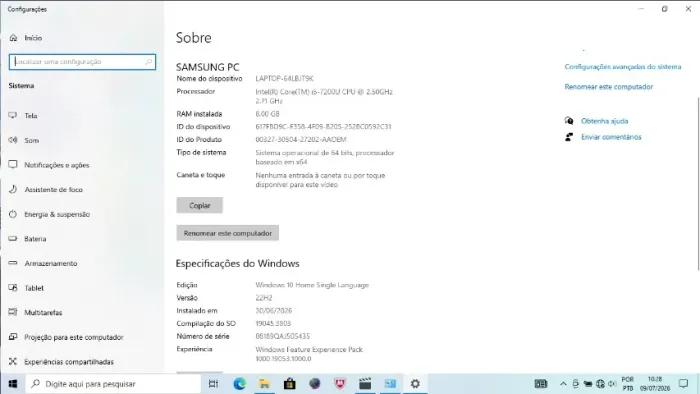Click the speaker volume tray icon
Image resolution: width=700 pixels, height=394 pixels.
click(x=612, y=384)
